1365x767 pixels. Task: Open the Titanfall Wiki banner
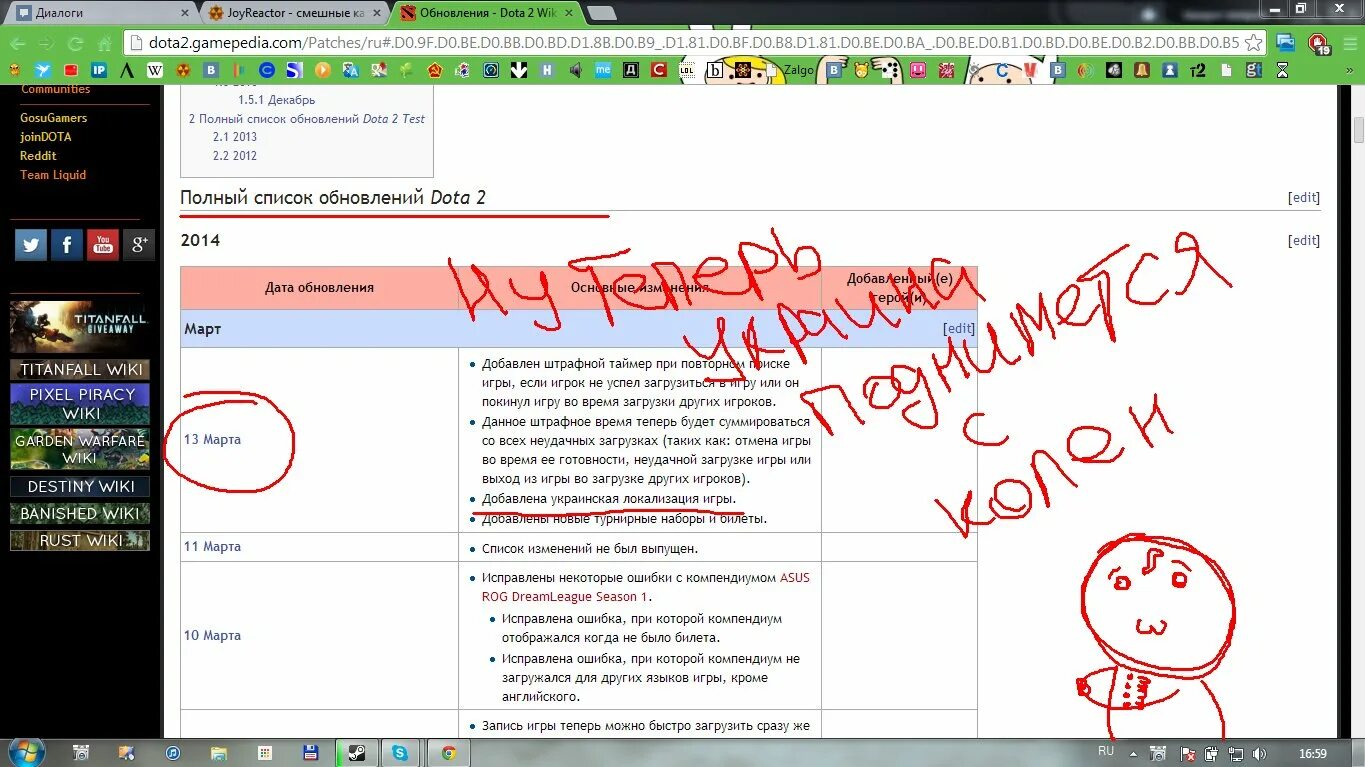(80, 370)
